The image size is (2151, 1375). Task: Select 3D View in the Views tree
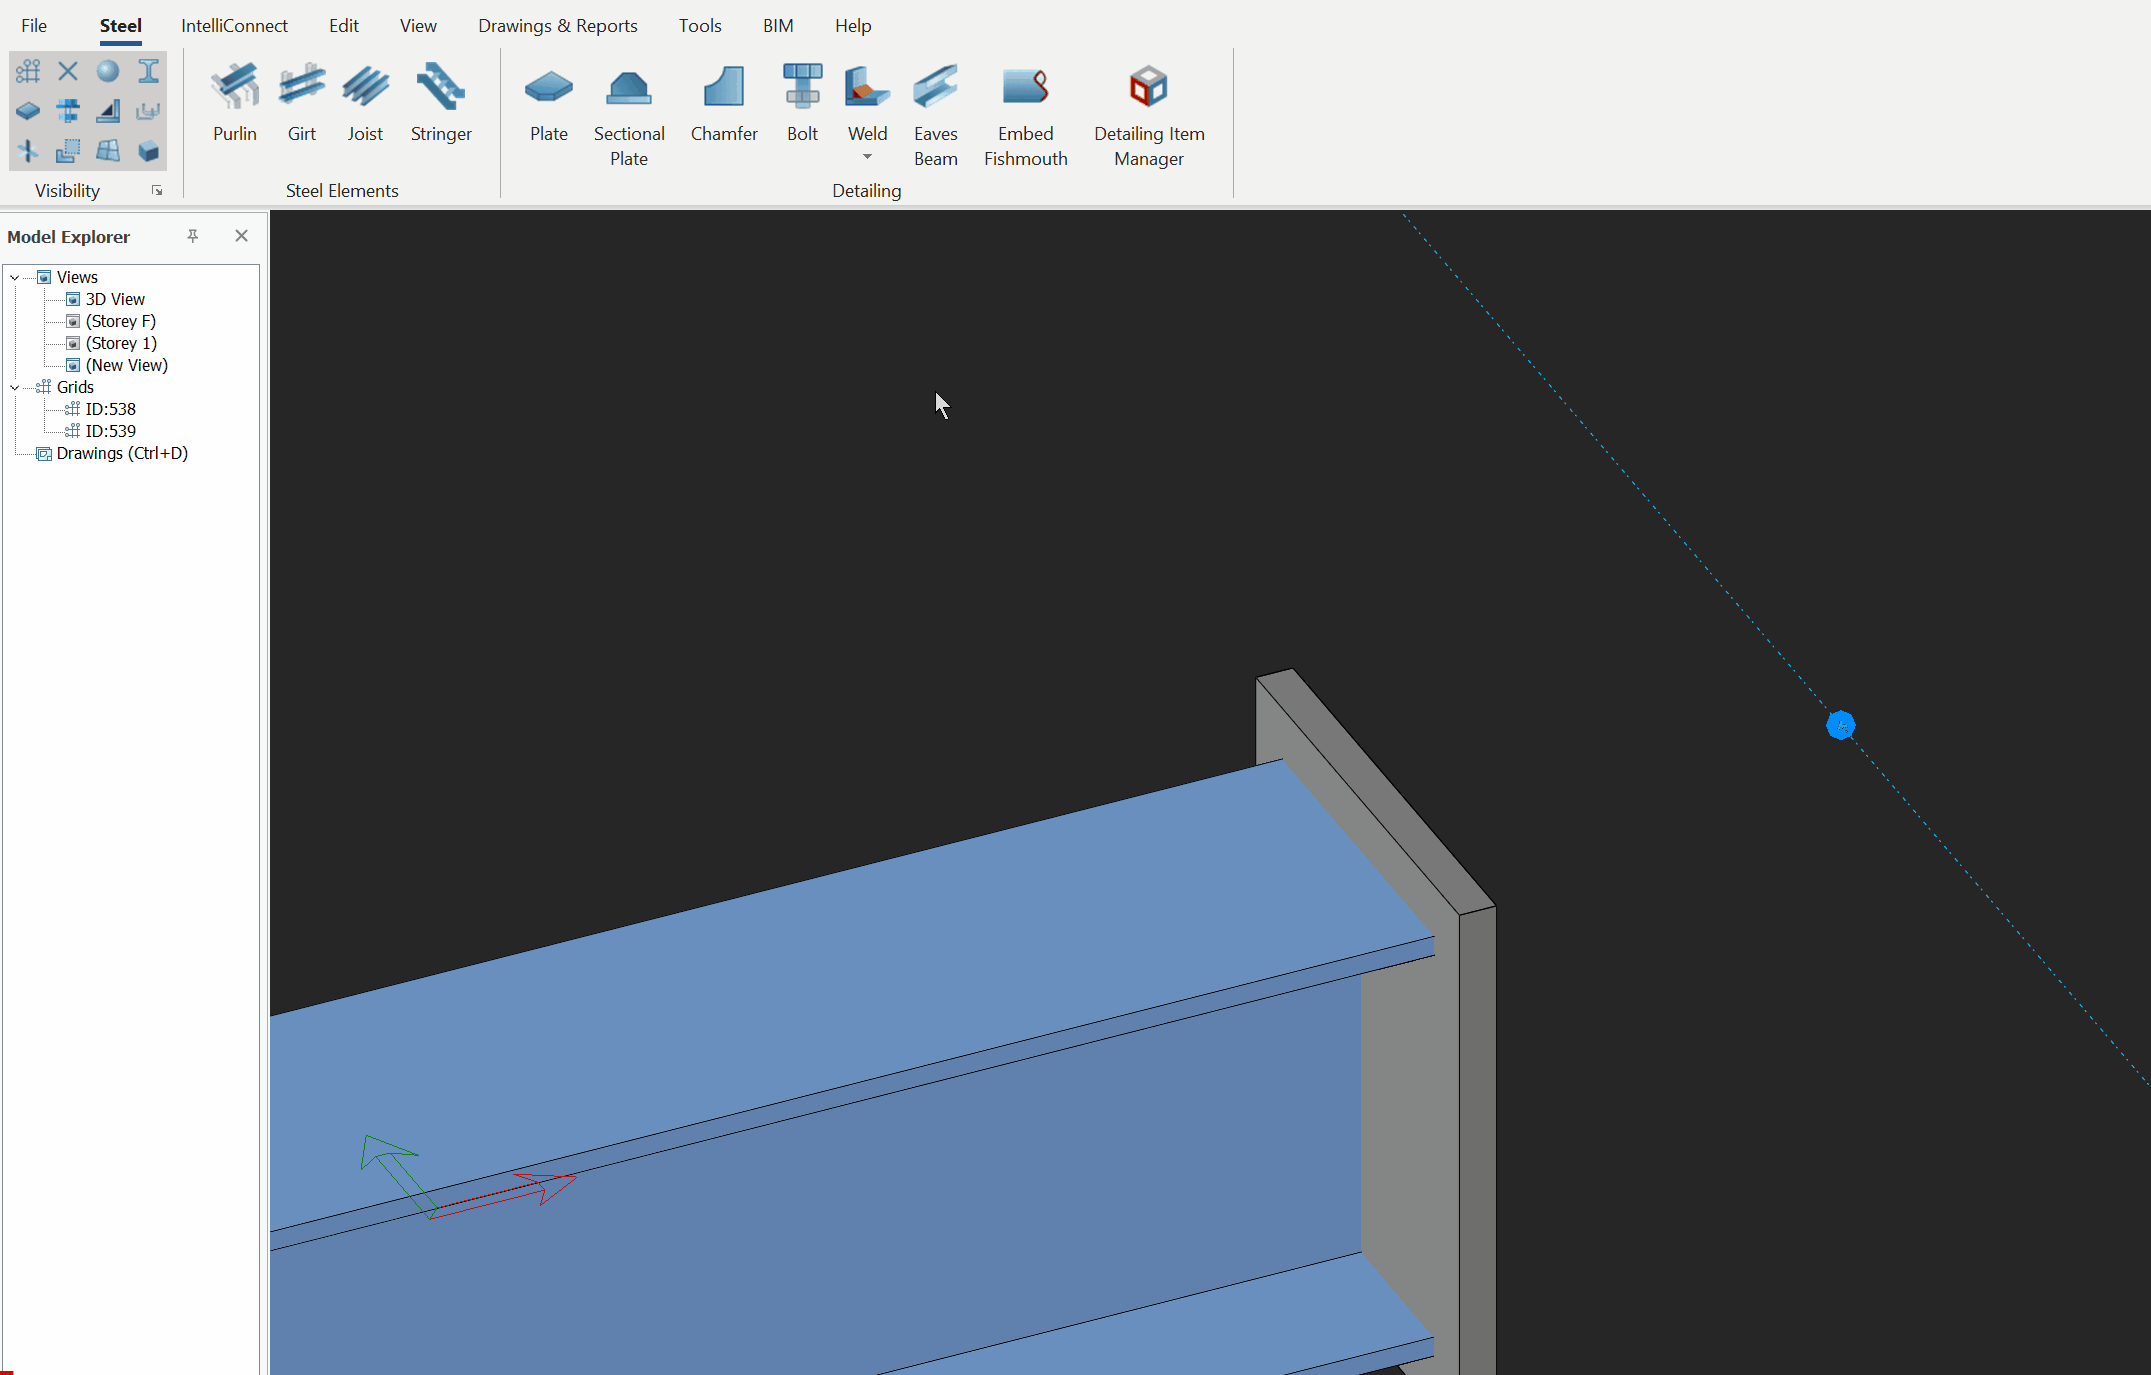click(114, 299)
